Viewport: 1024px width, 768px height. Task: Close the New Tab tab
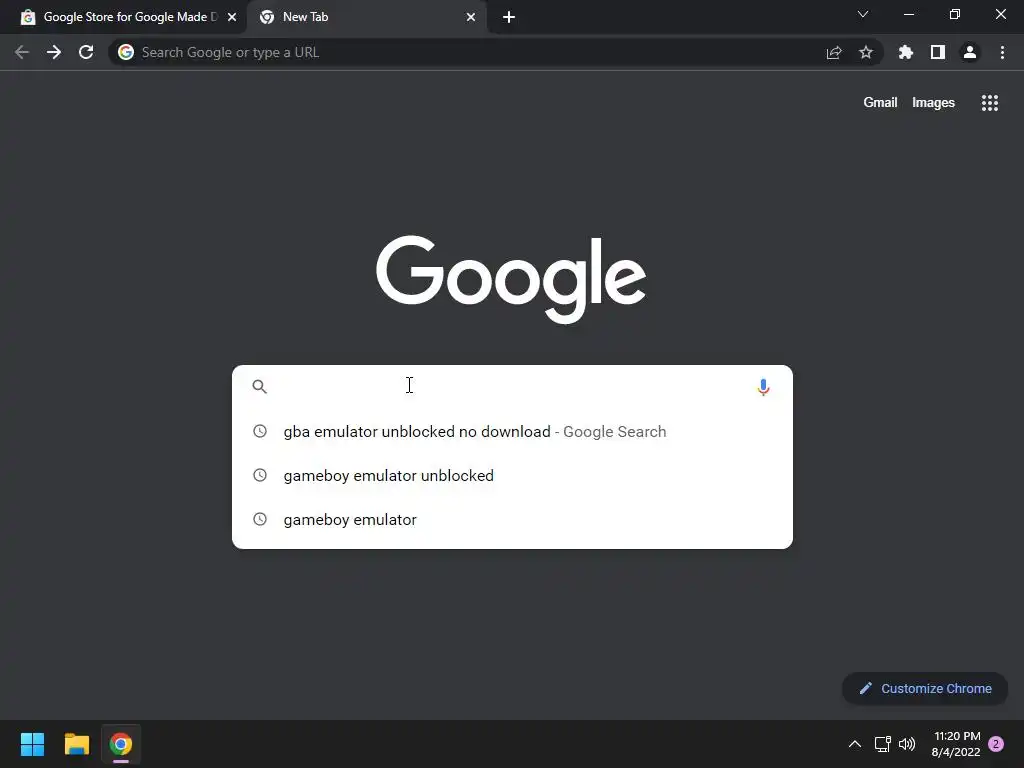point(471,17)
